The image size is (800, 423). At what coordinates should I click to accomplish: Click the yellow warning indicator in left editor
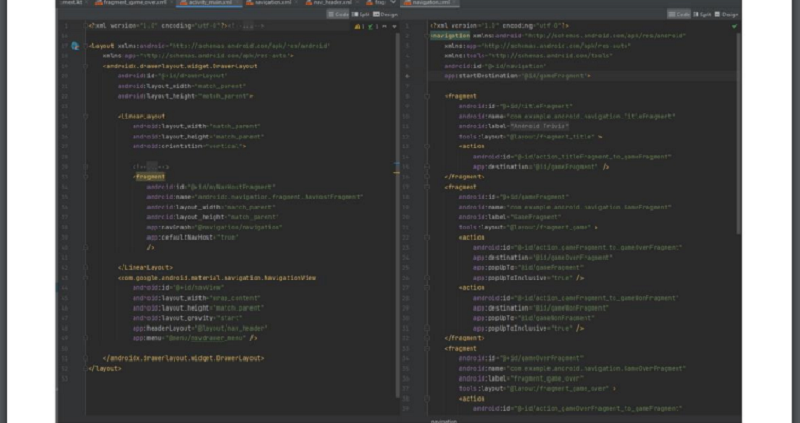tap(359, 26)
